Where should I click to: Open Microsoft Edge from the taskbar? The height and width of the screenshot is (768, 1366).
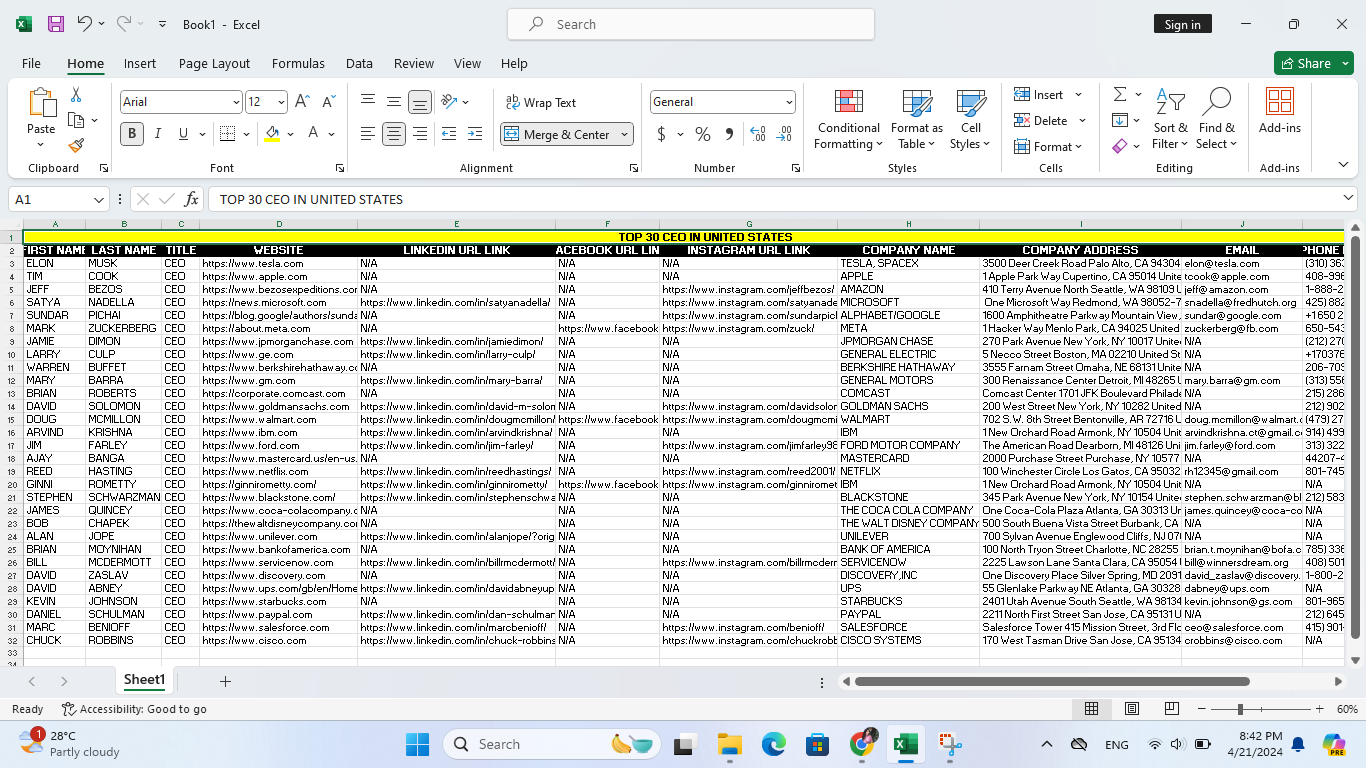pos(773,744)
